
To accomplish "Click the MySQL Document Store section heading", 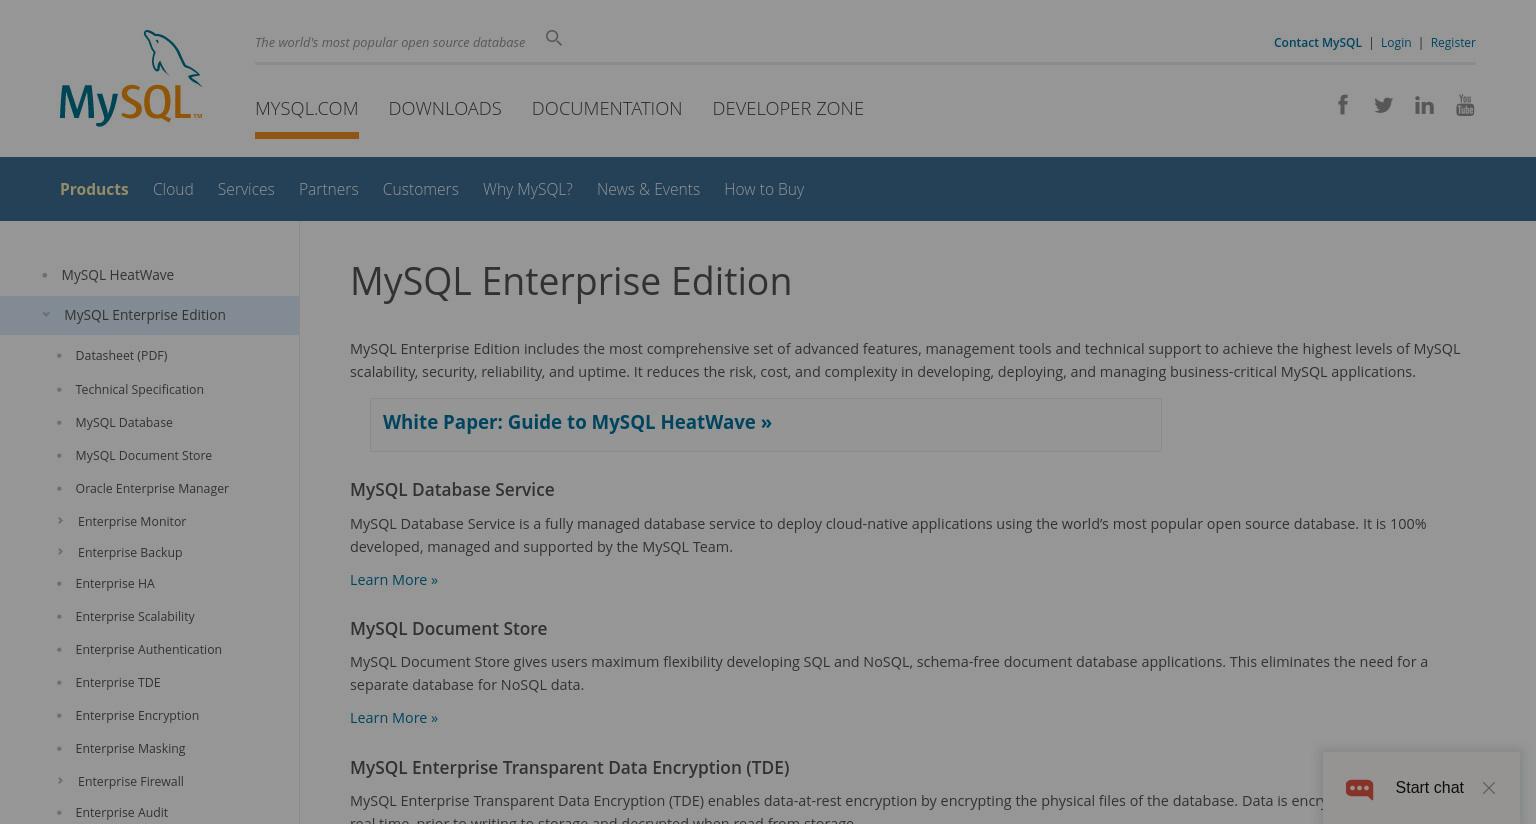I will click(x=448, y=629).
